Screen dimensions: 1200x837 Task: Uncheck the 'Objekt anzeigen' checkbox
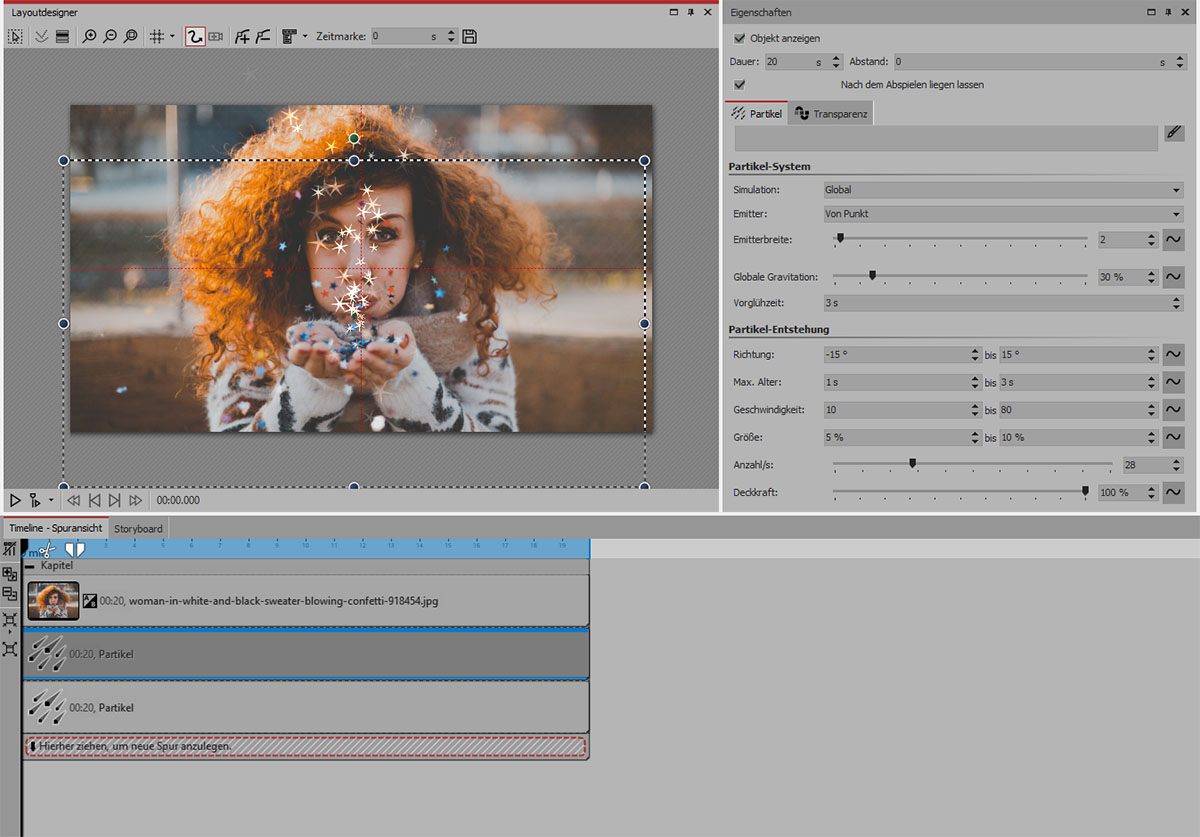click(740, 38)
